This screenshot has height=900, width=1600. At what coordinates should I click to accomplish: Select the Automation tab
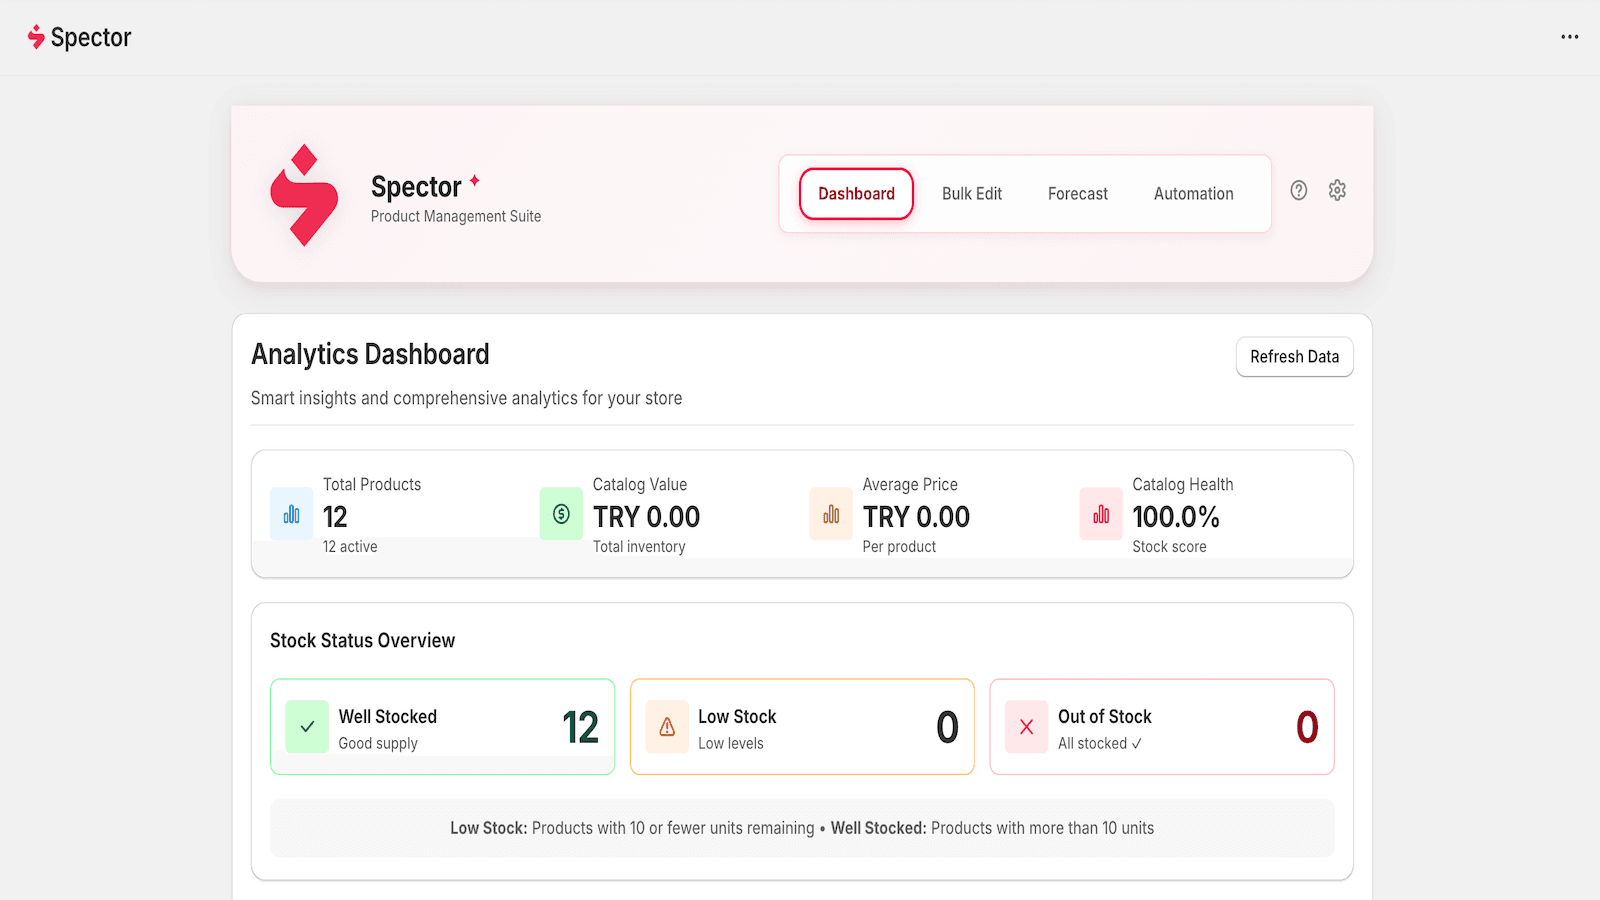click(x=1194, y=194)
